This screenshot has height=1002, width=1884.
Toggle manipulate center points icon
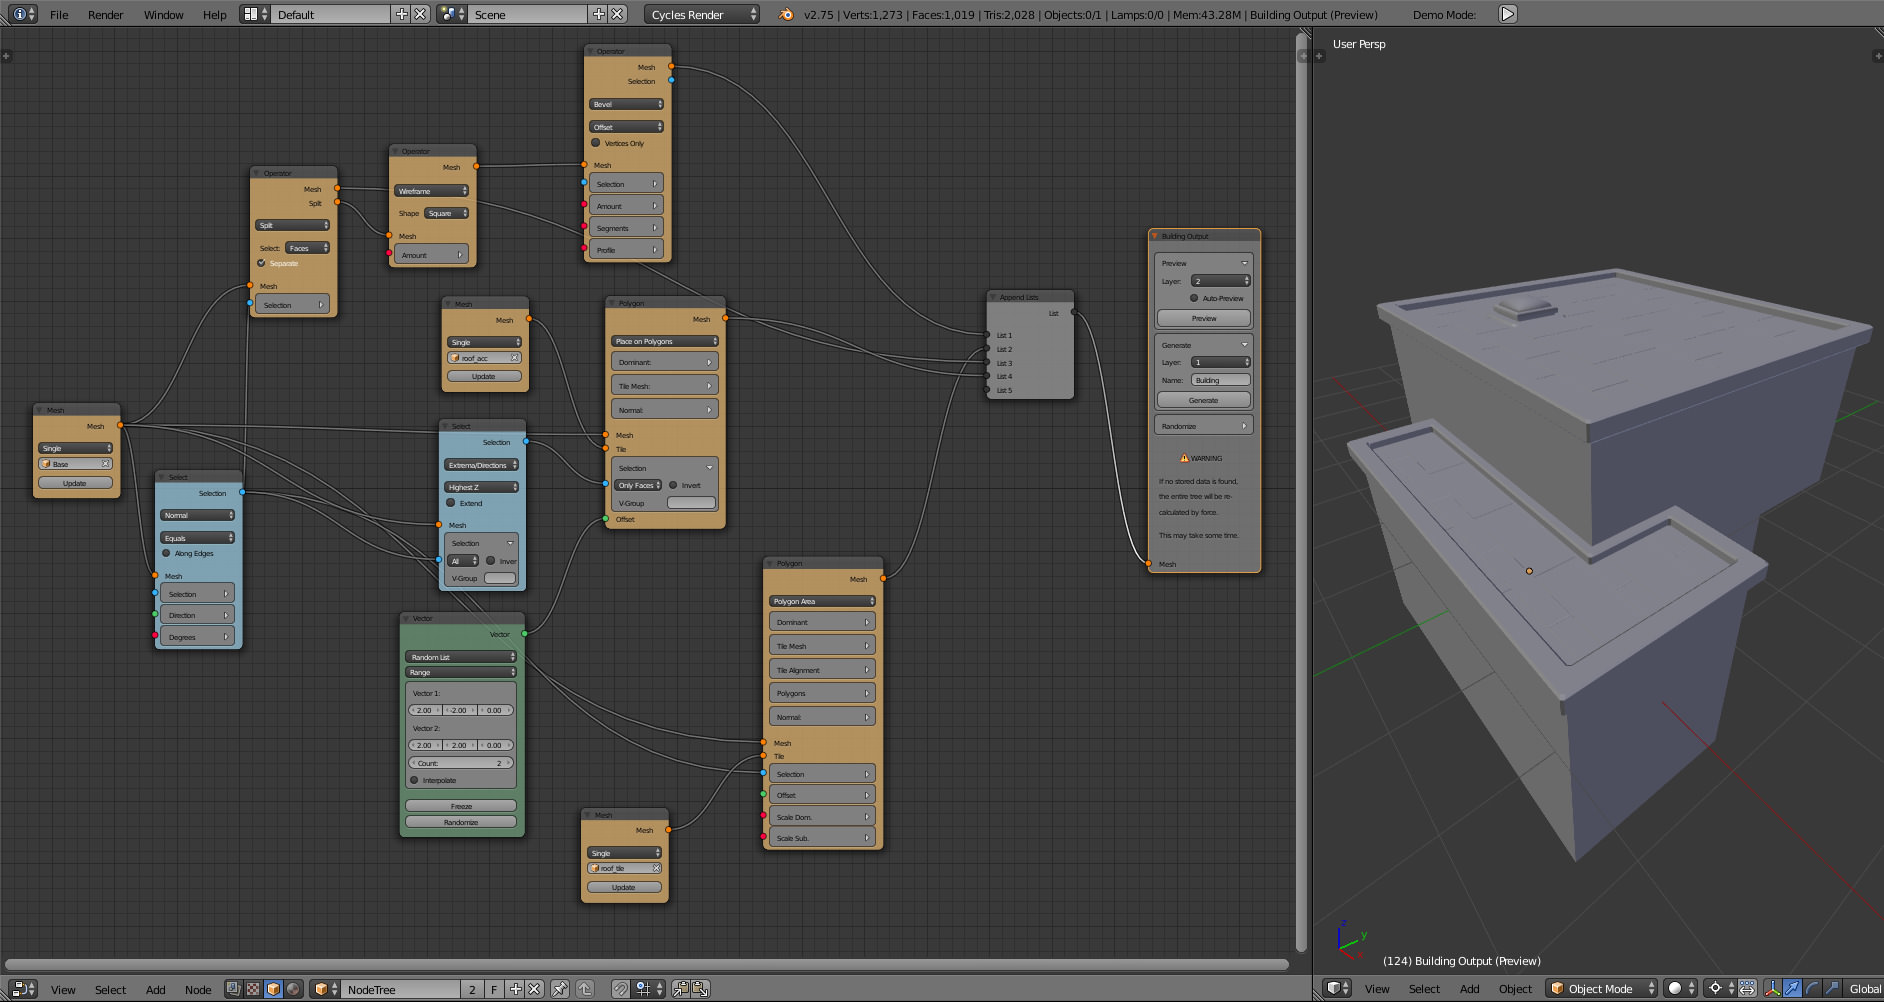[x=1747, y=988]
